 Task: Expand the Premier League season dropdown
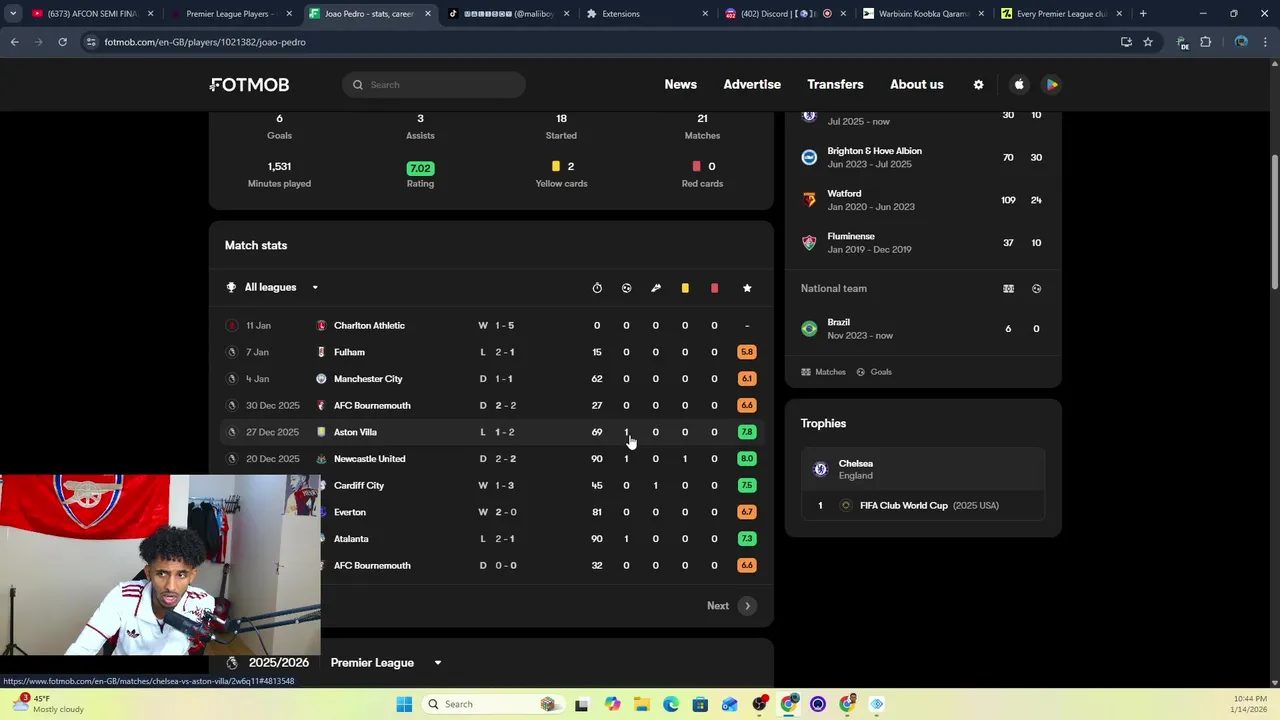386,663
